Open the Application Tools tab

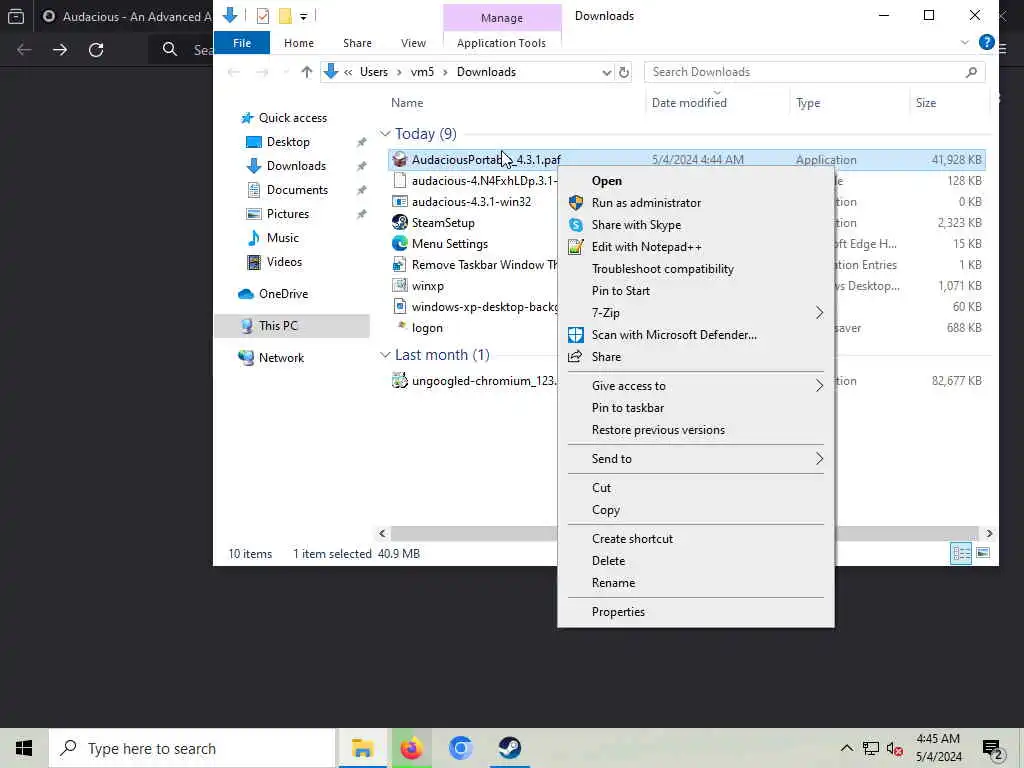click(501, 42)
